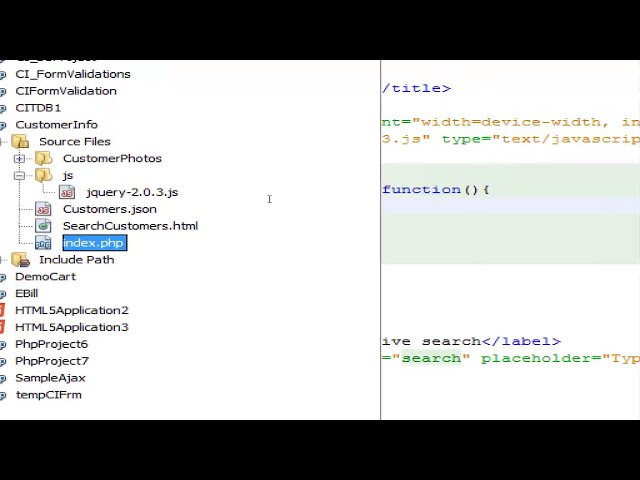Screen dimensions: 640x480
Task: Open the CITDB1 project node
Action: pos(38,108)
